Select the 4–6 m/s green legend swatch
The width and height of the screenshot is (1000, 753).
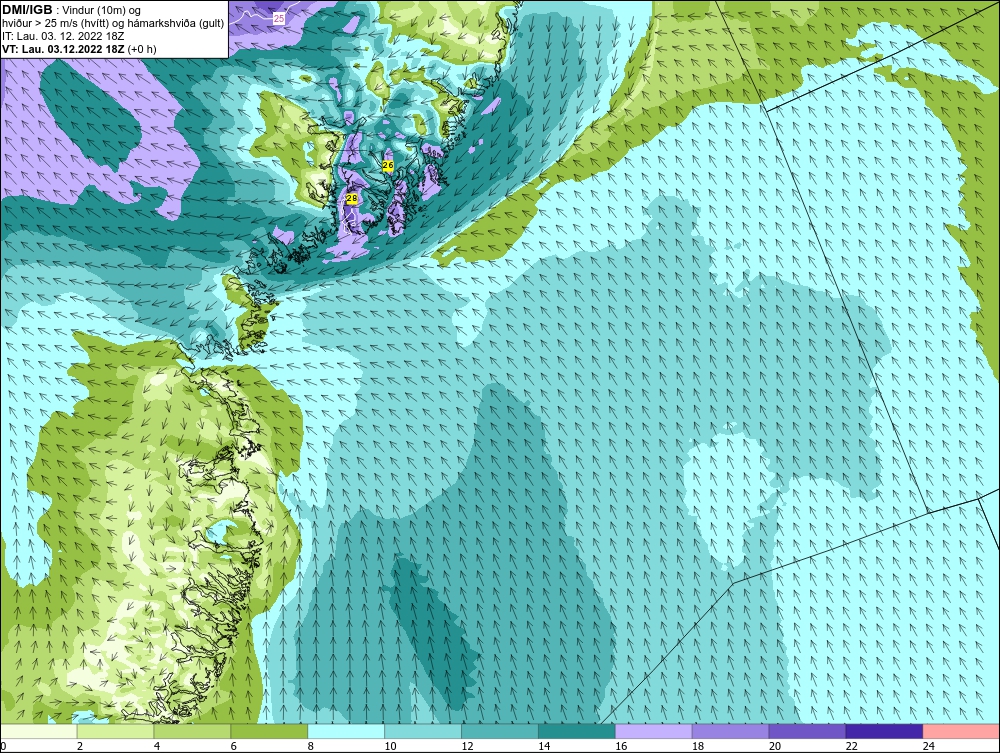pos(192,731)
